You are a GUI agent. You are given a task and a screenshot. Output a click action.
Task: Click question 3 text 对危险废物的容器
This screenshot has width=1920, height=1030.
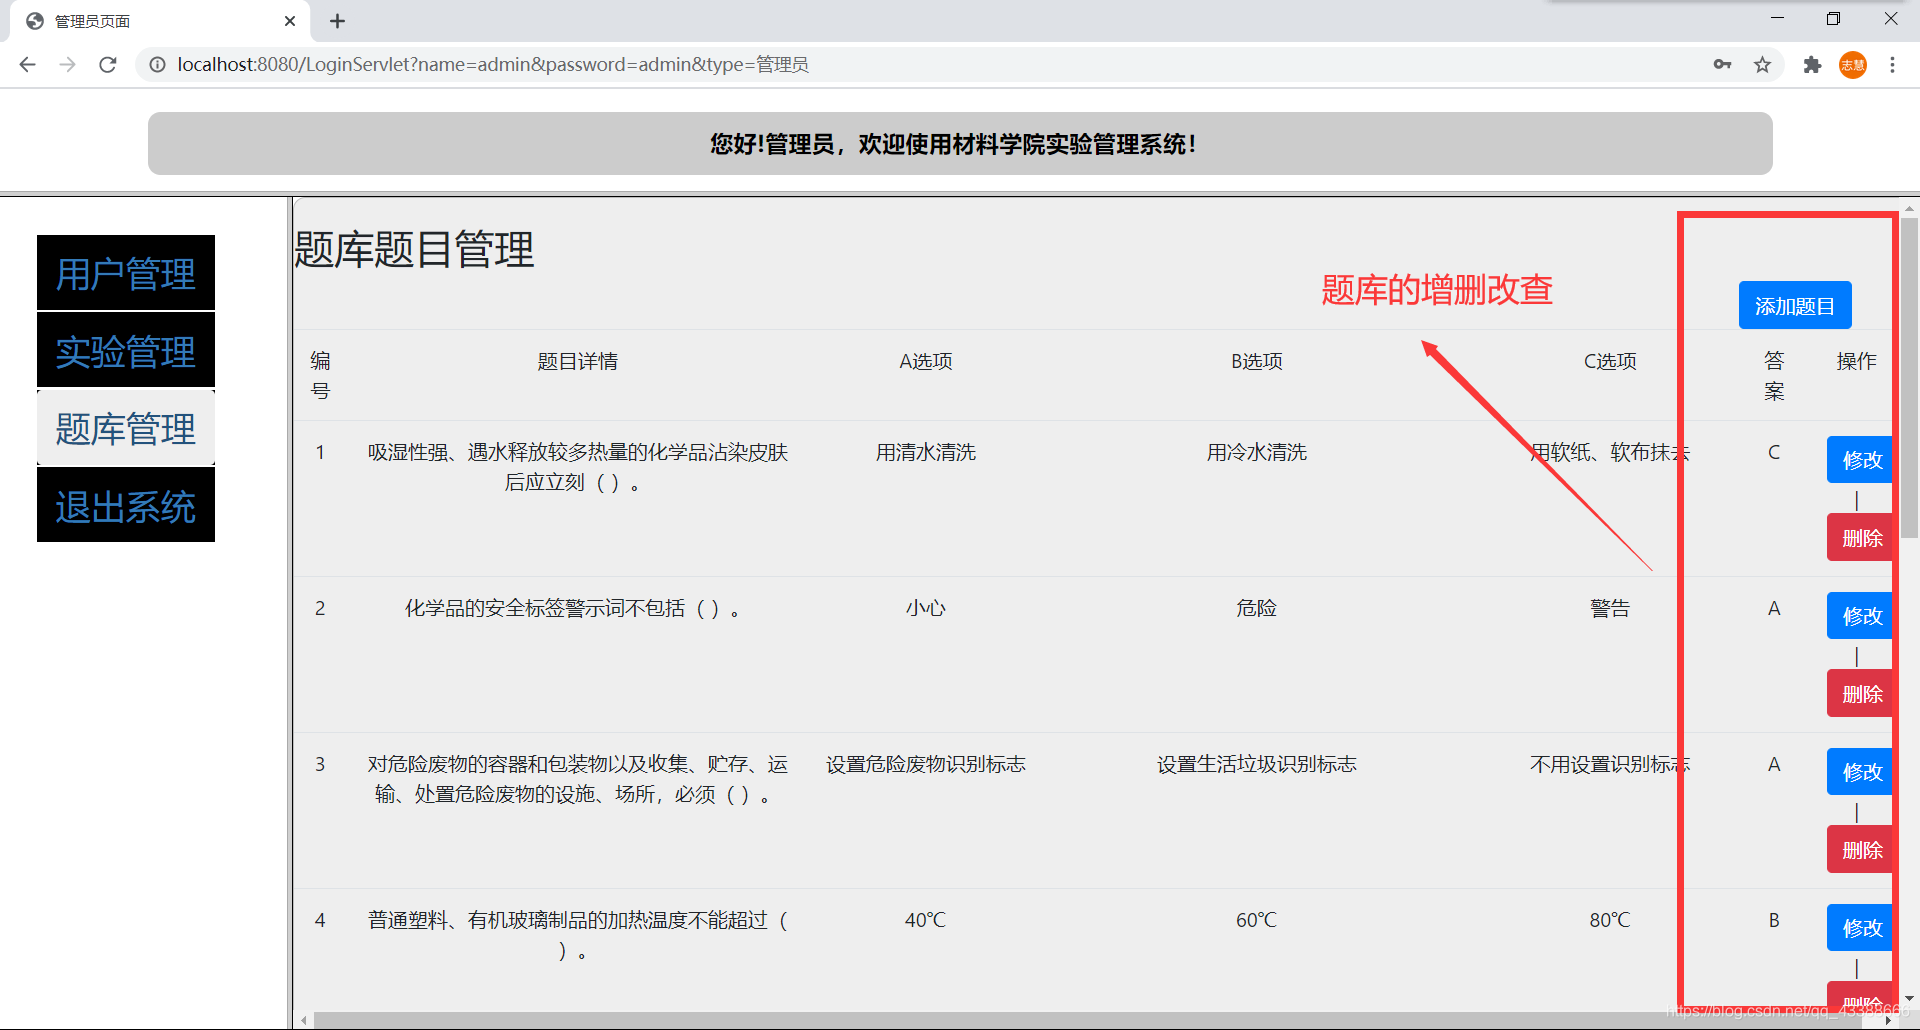point(578,779)
